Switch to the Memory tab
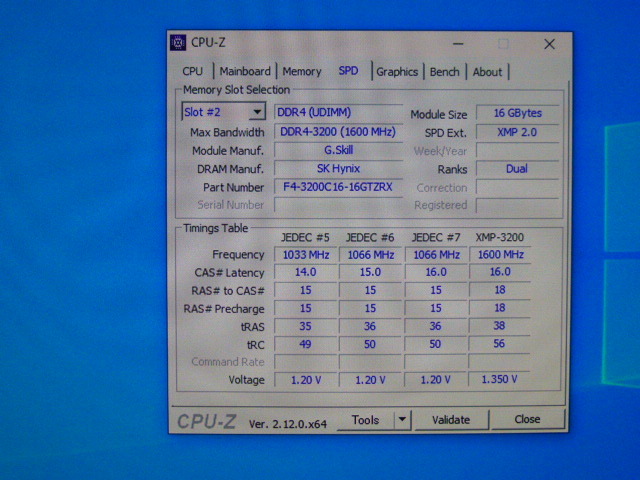This screenshot has height=480, width=640. click(302, 71)
